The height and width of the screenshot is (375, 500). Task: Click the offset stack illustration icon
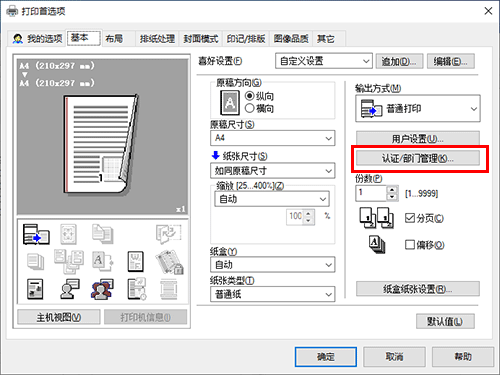377,245
